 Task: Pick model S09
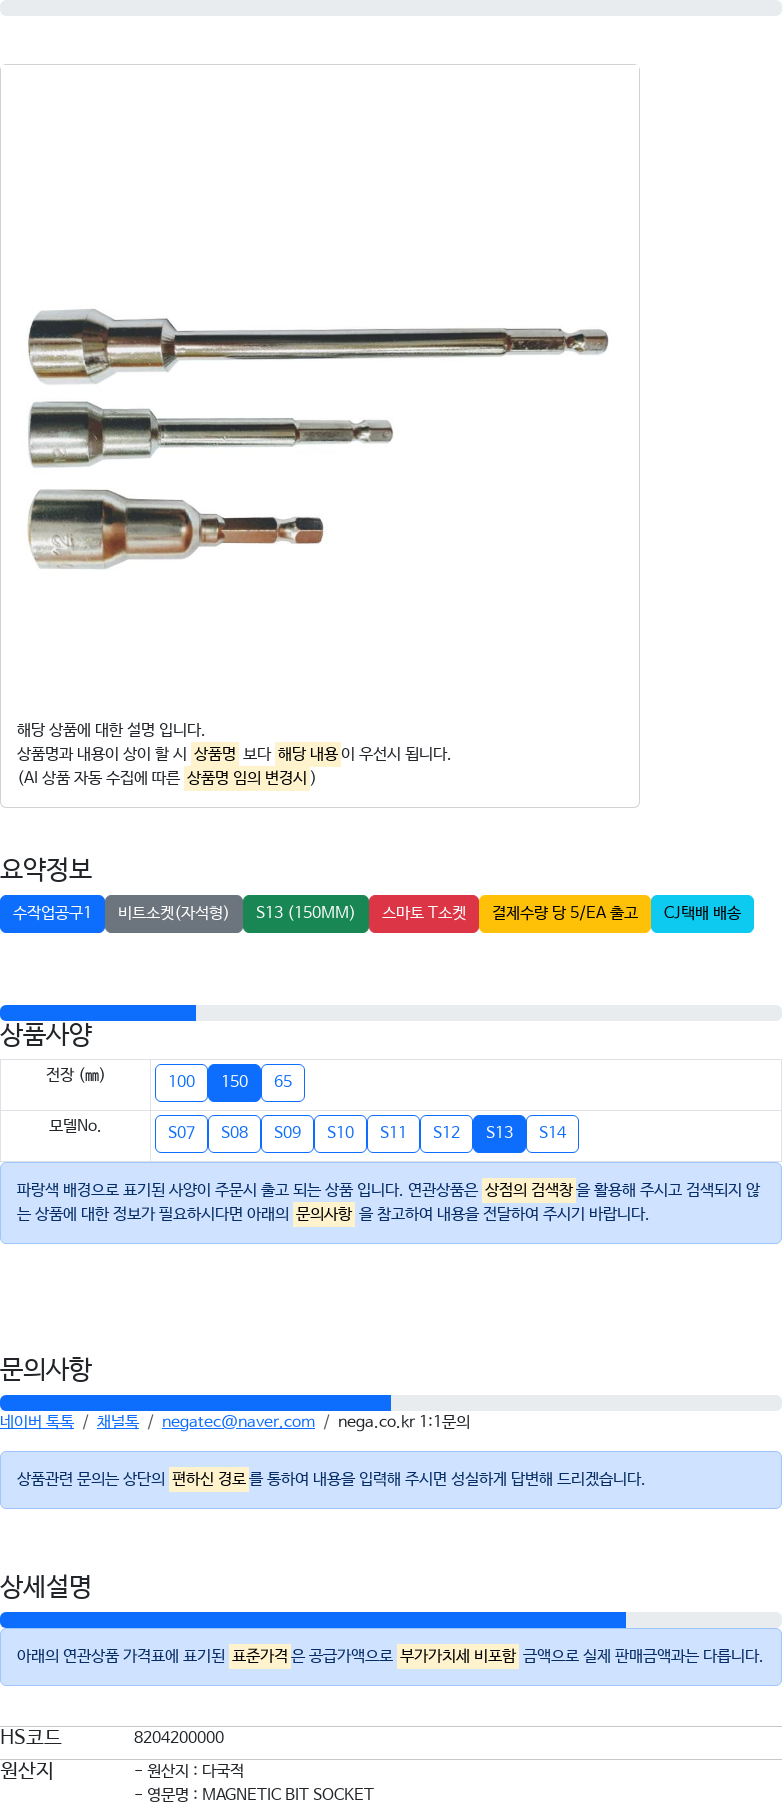pos(287,1133)
